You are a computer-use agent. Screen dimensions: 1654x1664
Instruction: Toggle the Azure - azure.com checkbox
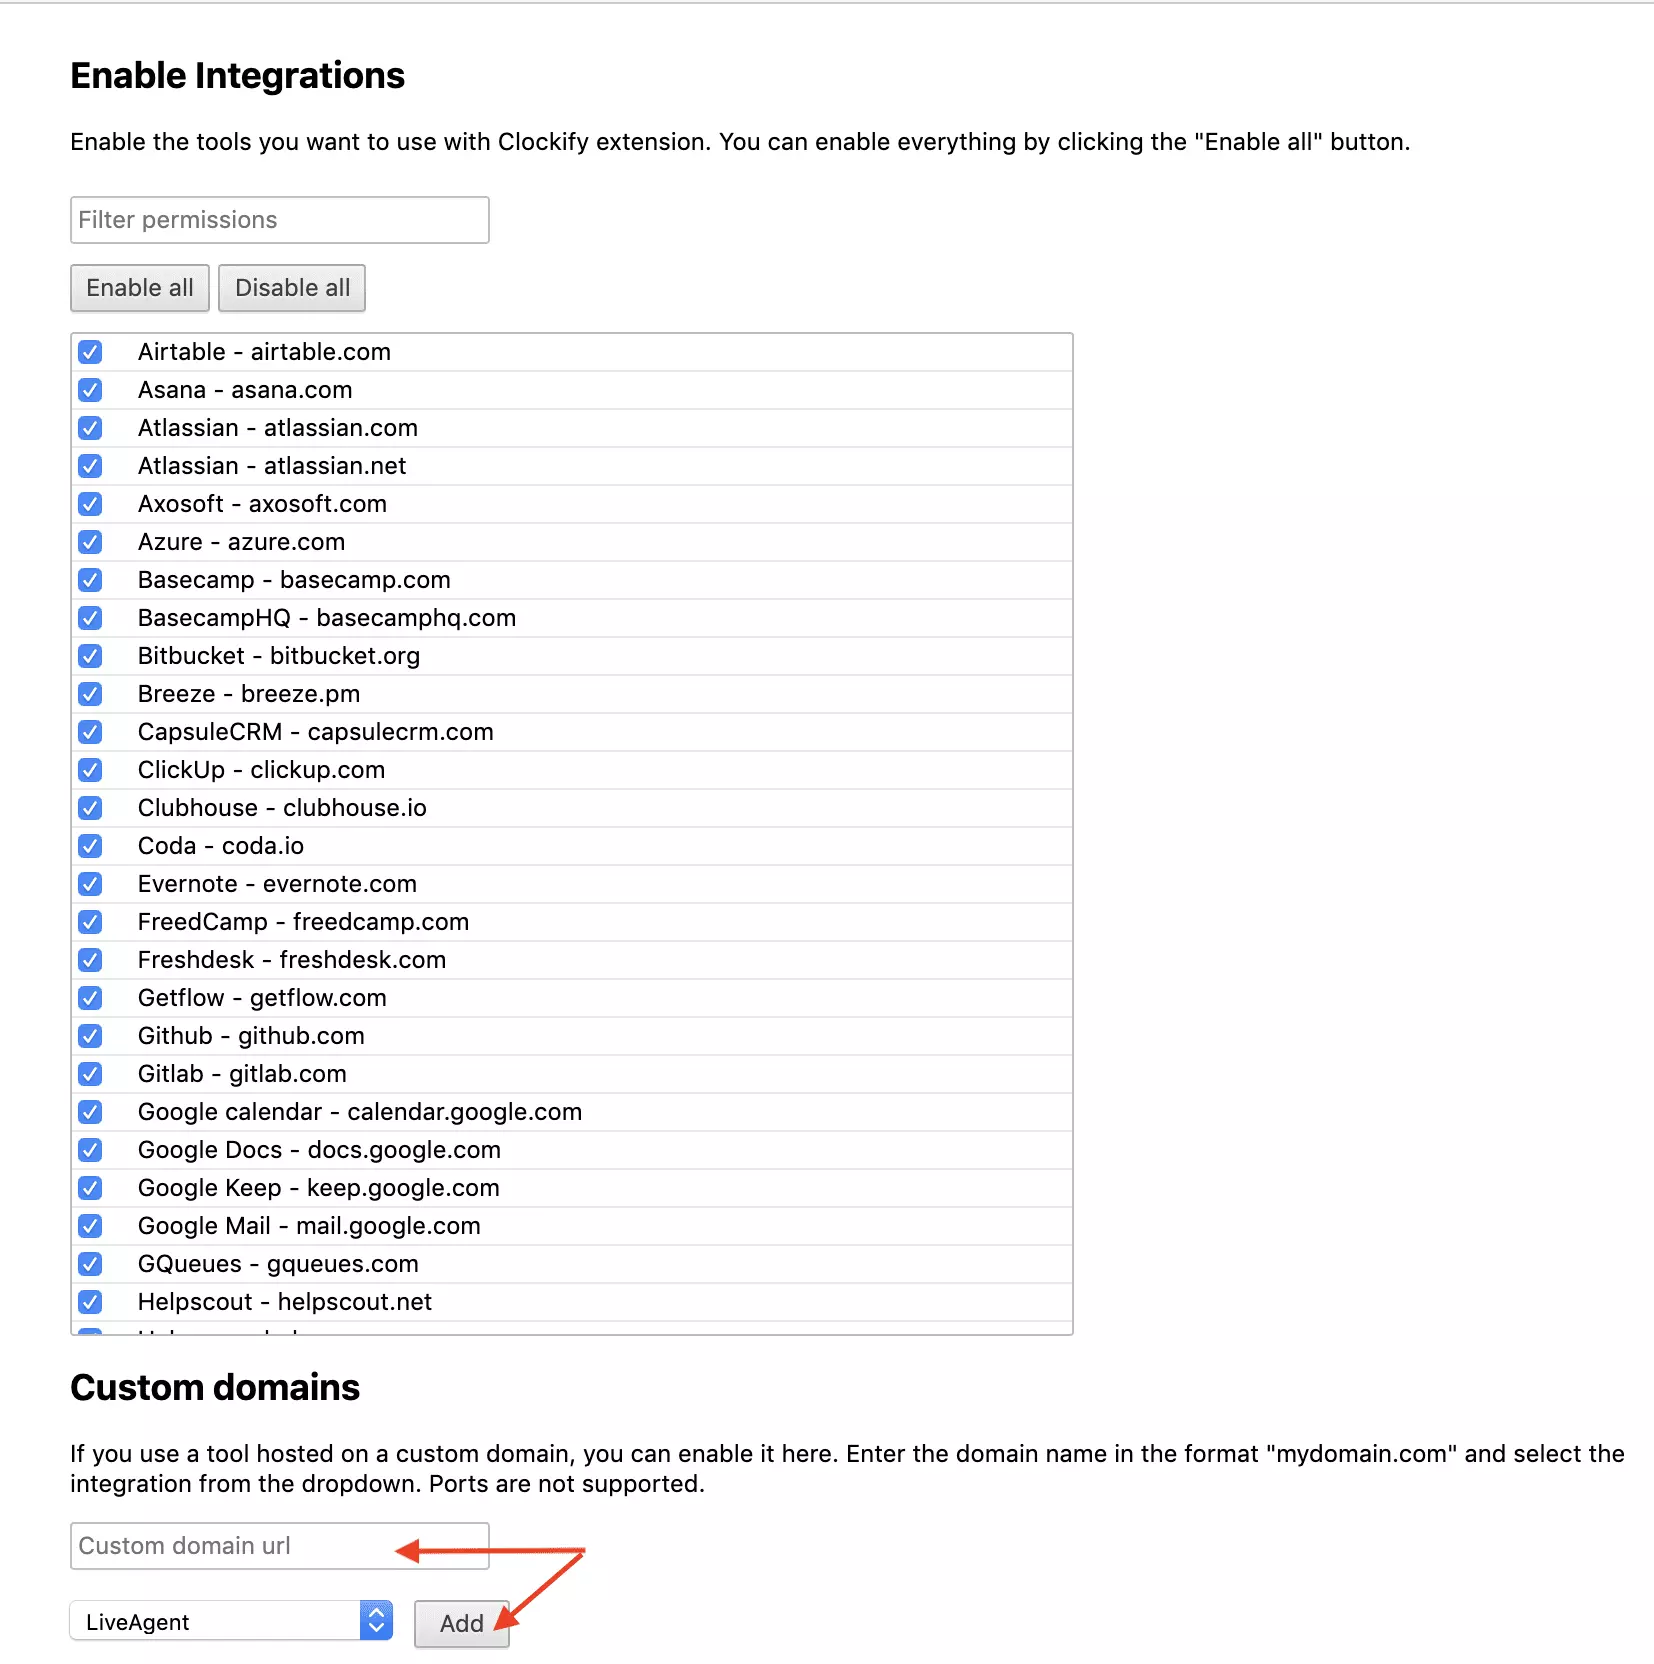(x=90, y=542)
